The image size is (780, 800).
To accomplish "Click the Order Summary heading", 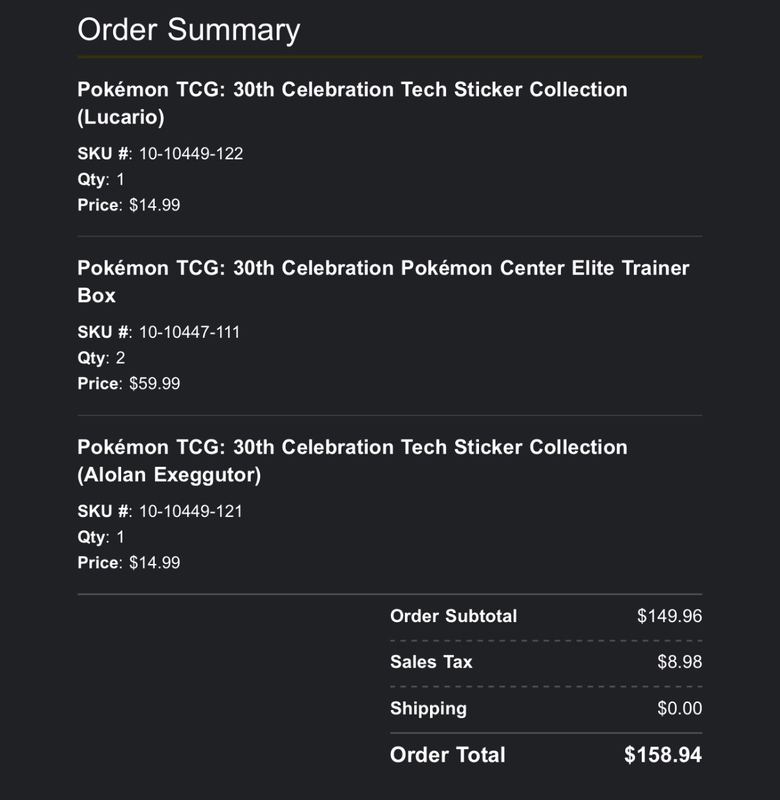I will coord(189,30).
